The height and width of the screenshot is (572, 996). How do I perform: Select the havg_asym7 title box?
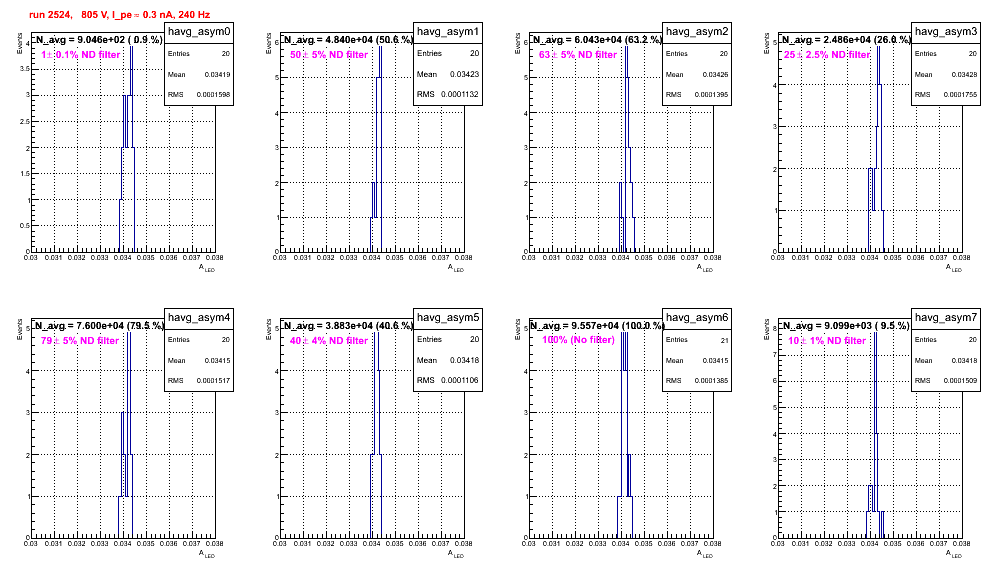click(x=946, y=318)
